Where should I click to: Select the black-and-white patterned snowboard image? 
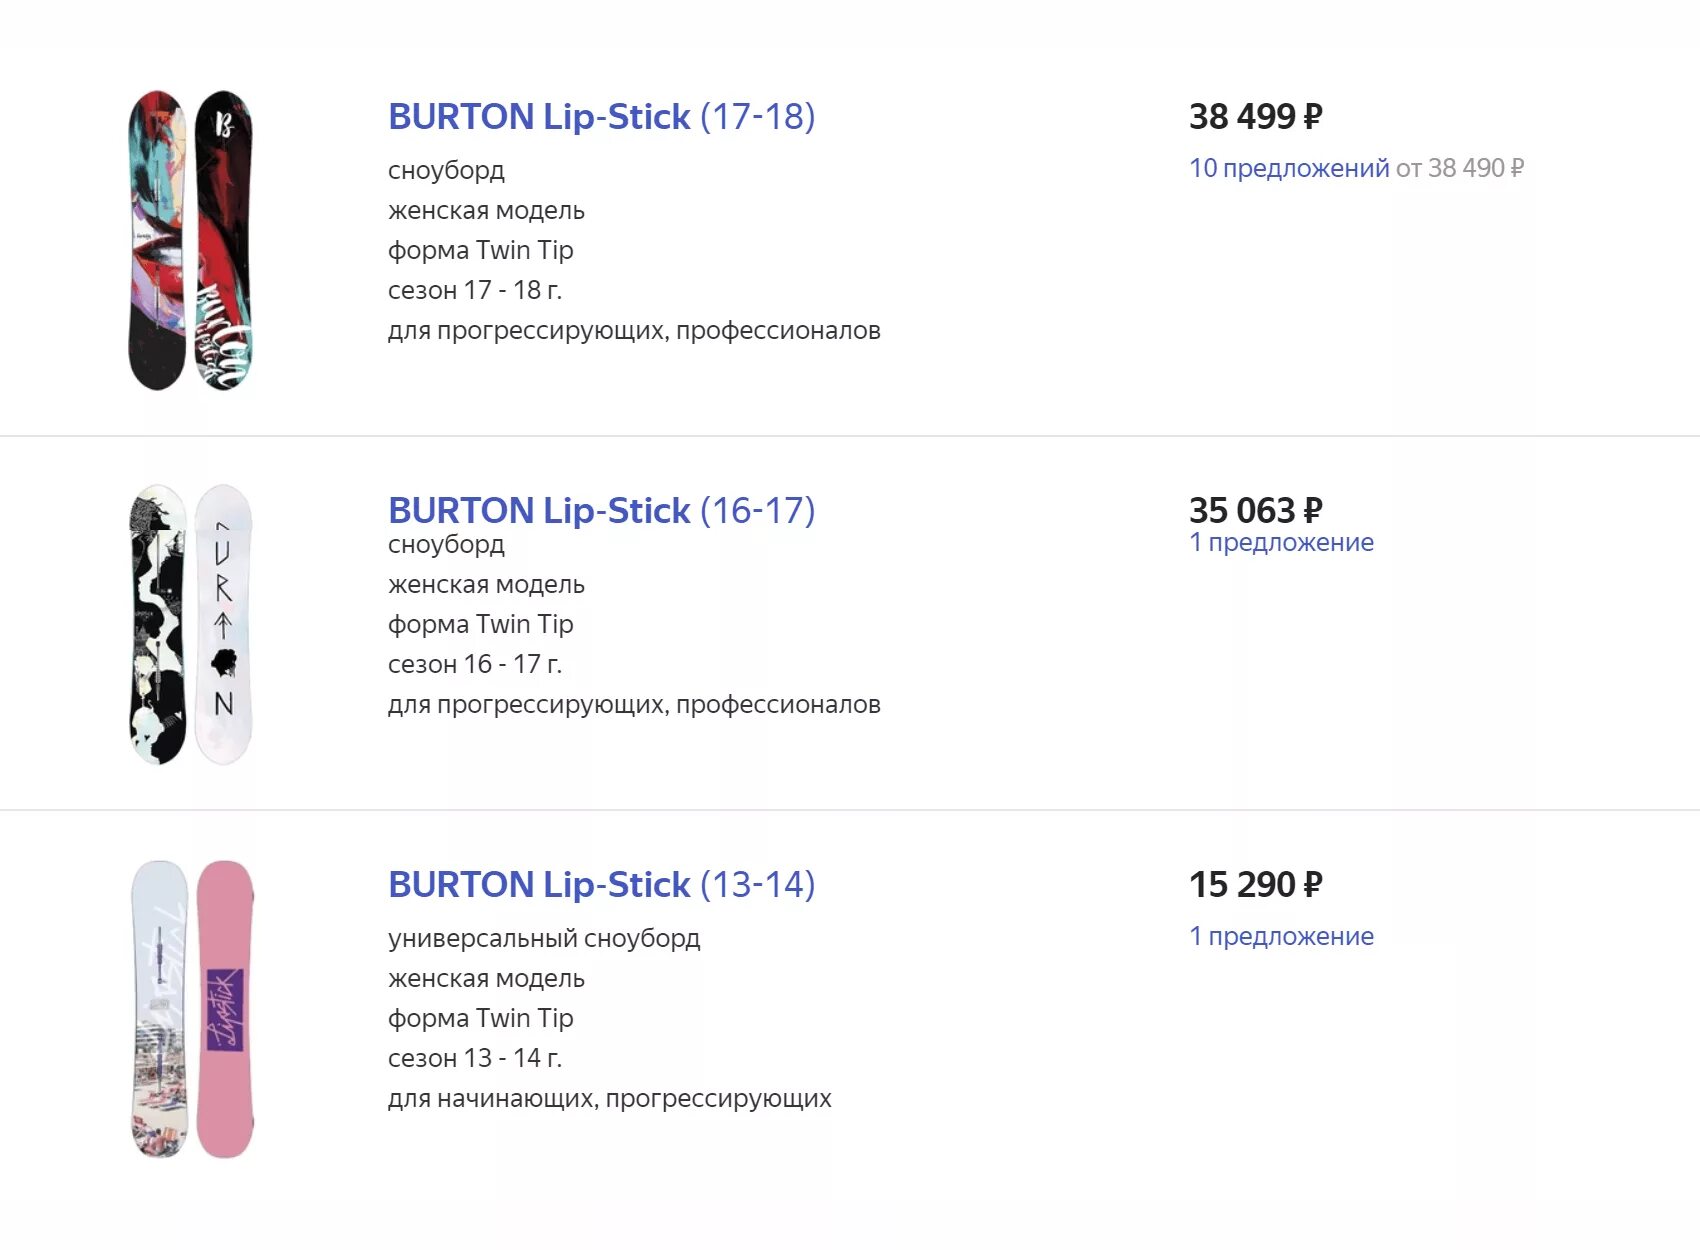pos(157,625)
